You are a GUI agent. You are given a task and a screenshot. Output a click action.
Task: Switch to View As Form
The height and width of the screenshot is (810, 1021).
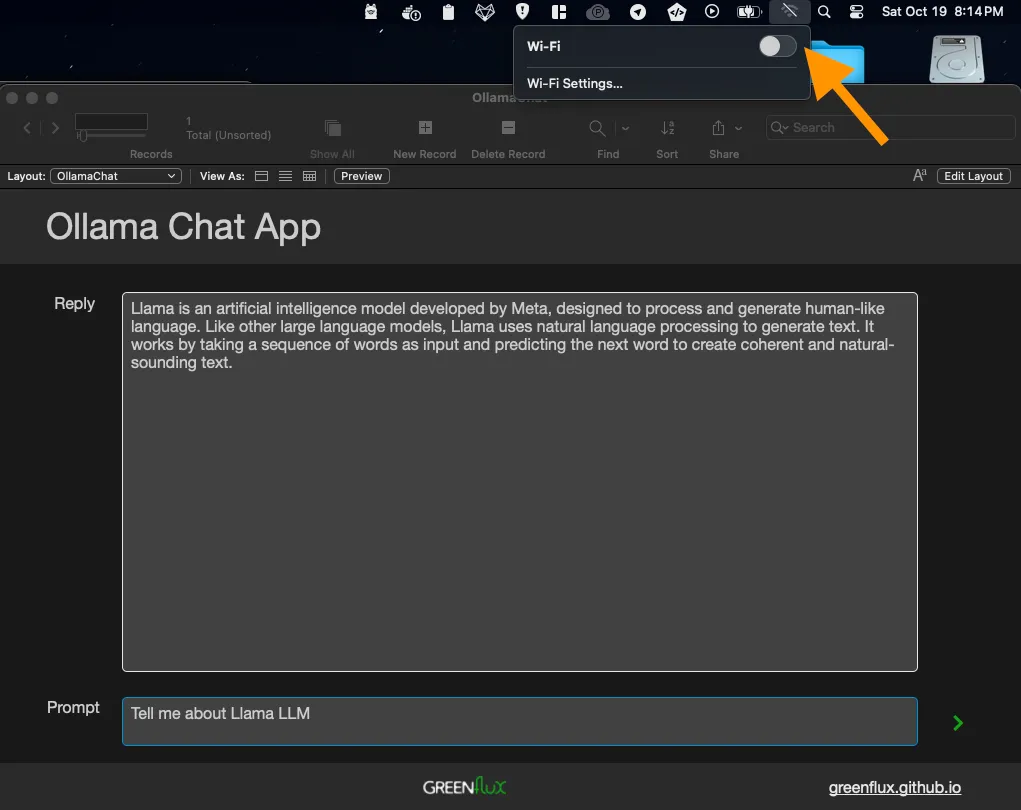pyautogui.click(x=262, y=176)
